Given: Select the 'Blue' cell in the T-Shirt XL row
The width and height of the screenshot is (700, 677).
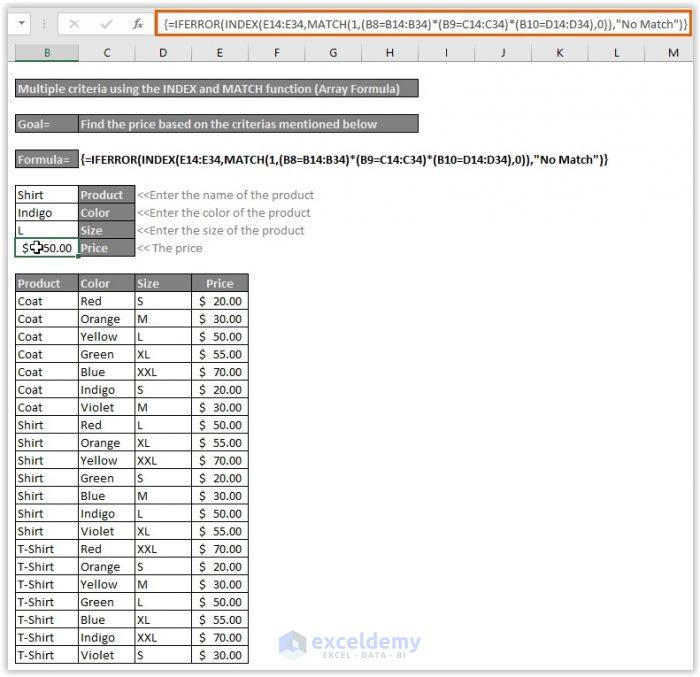Looking at the screenshot, I should tap(107, 619).
